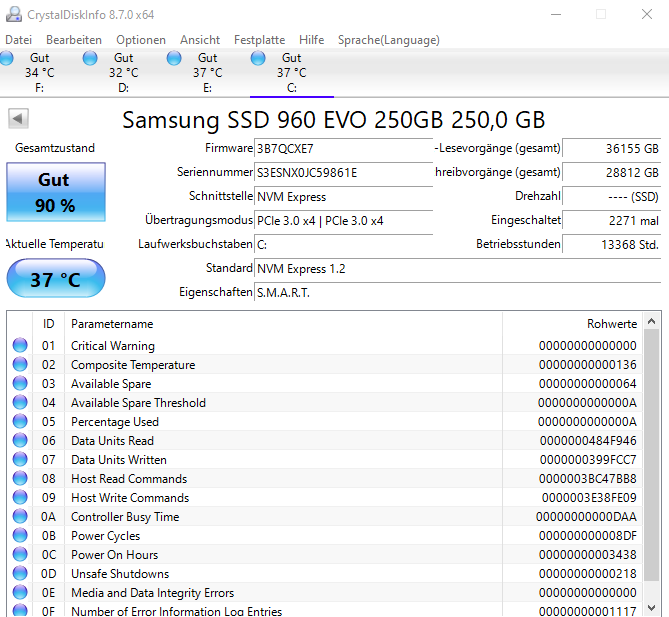Click the Gut 90 % health status button
669x617 pixels.
(56, 192)
